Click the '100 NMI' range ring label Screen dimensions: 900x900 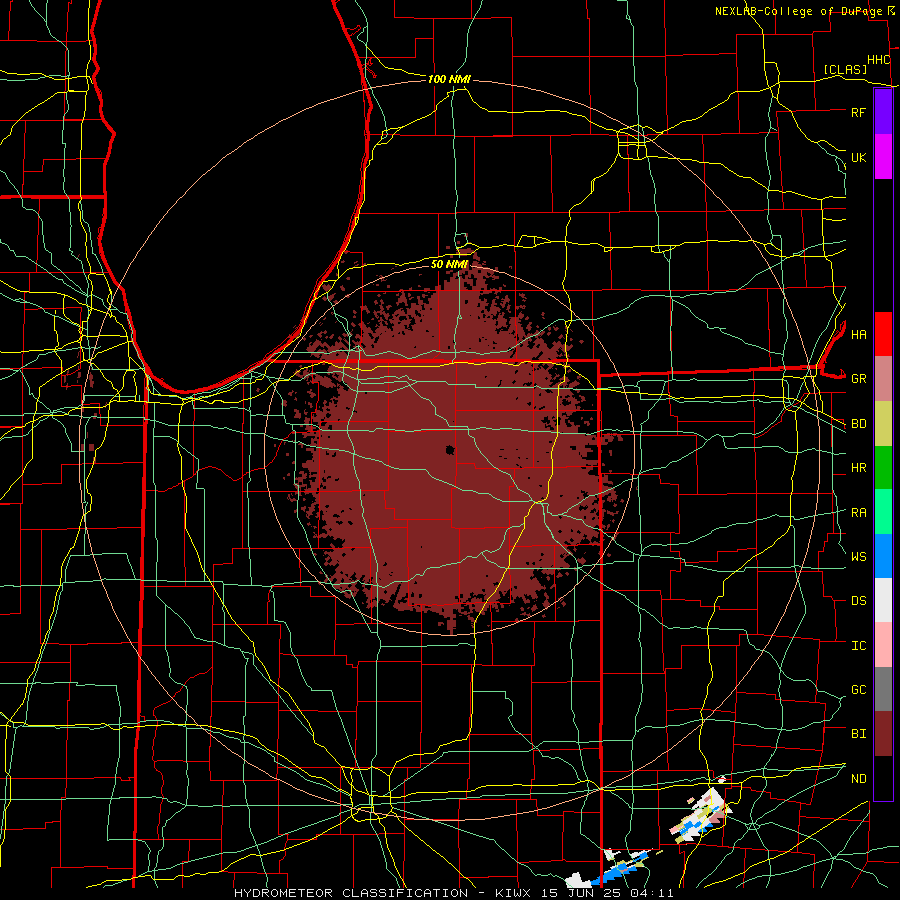449,79
